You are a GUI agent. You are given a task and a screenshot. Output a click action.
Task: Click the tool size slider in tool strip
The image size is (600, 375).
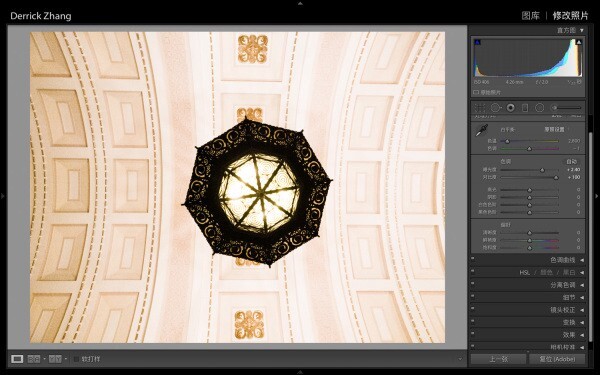coord(568,108)
